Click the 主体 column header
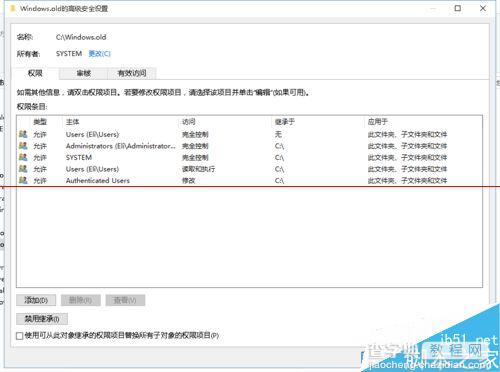This screenshot has width=500, height=372. (73, 122)
